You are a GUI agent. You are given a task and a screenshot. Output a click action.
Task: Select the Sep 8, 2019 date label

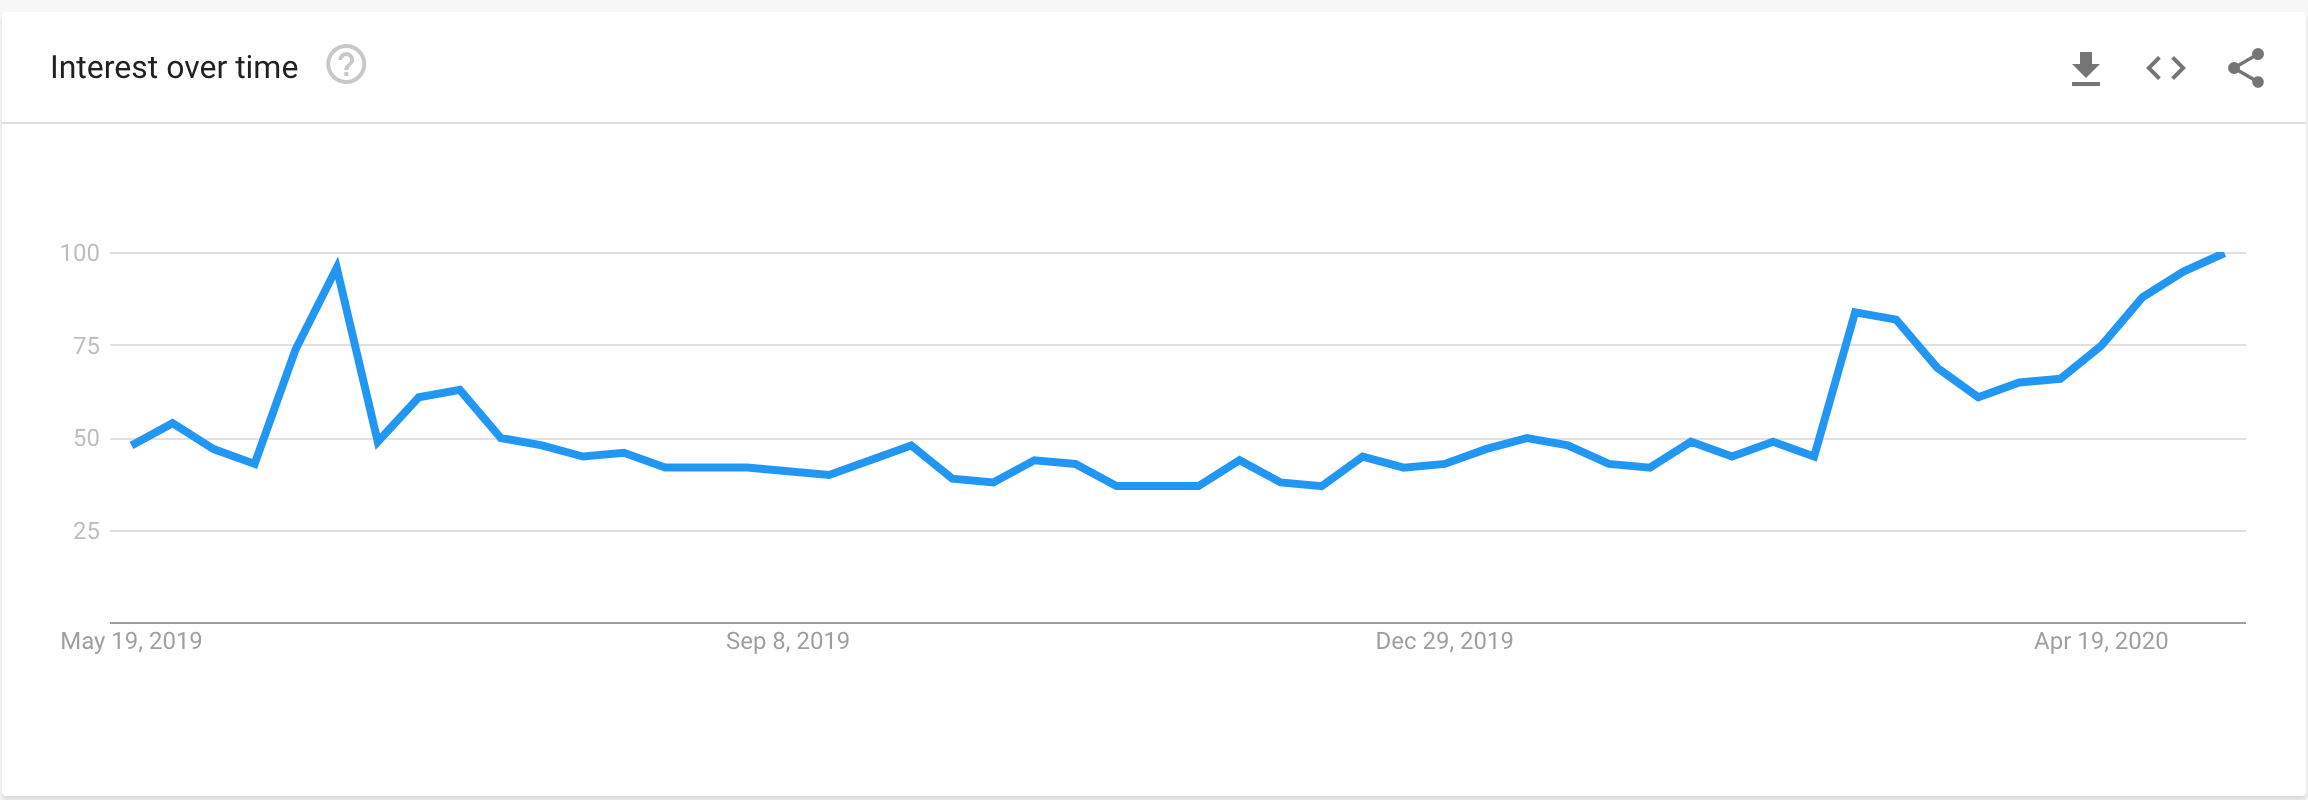click(787, 641)
